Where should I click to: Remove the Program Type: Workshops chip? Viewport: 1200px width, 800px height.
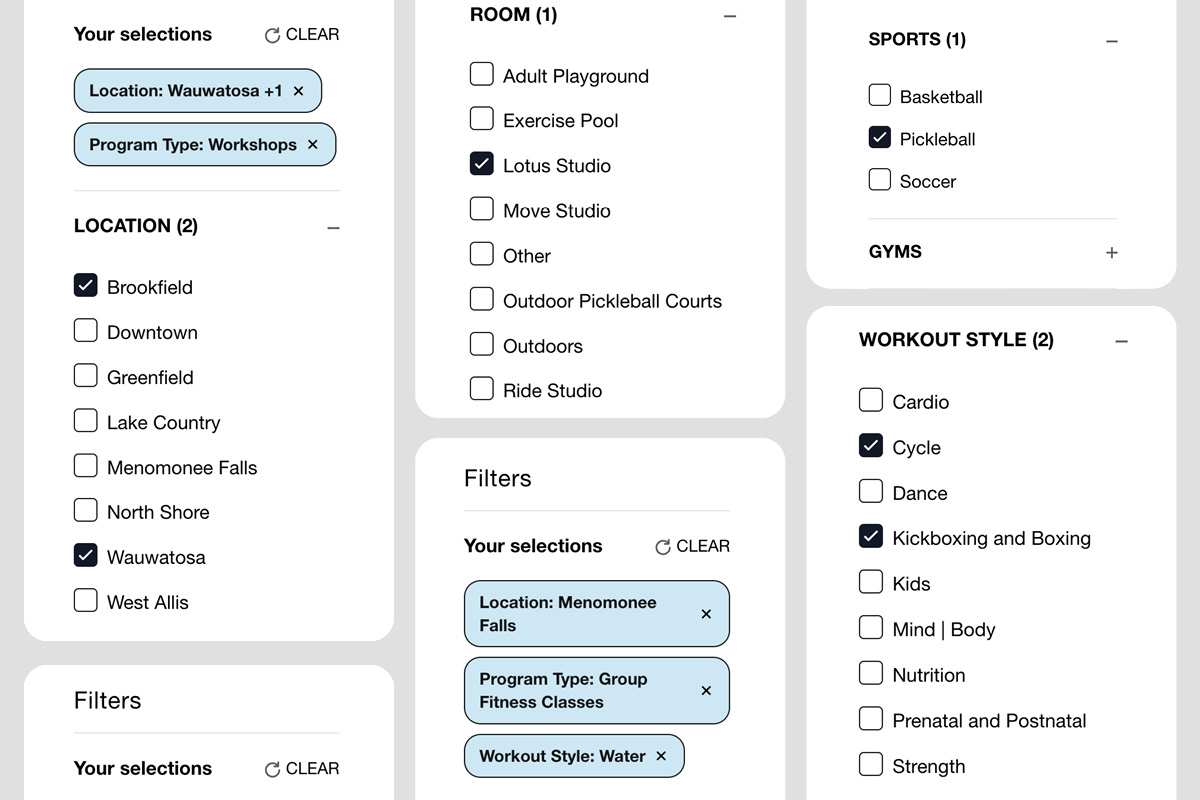point(312,145)
